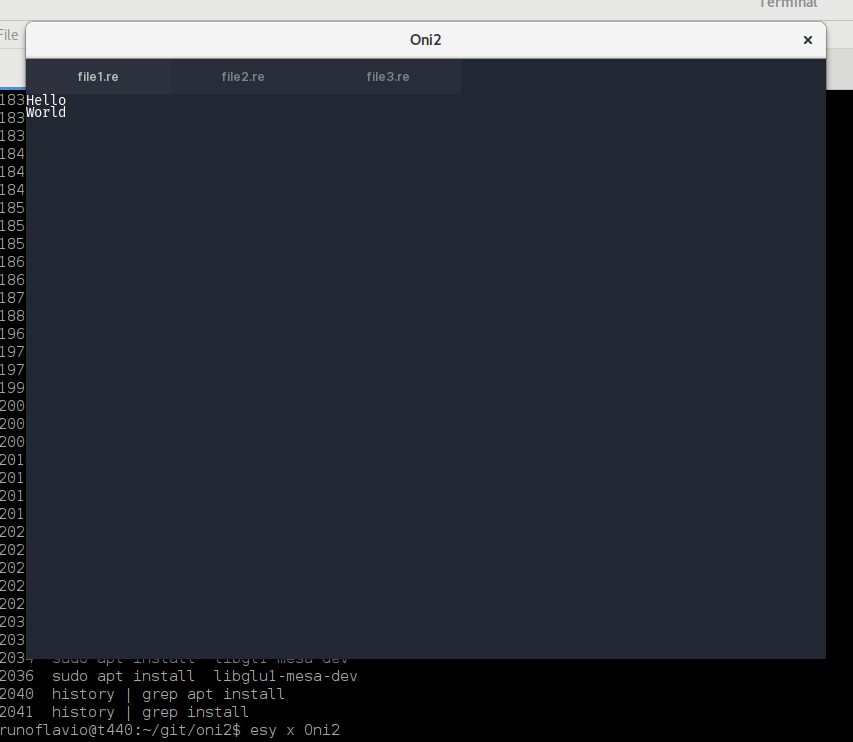Open the terminal File menu
853x742 pixels.
click(x=9, y=35)
